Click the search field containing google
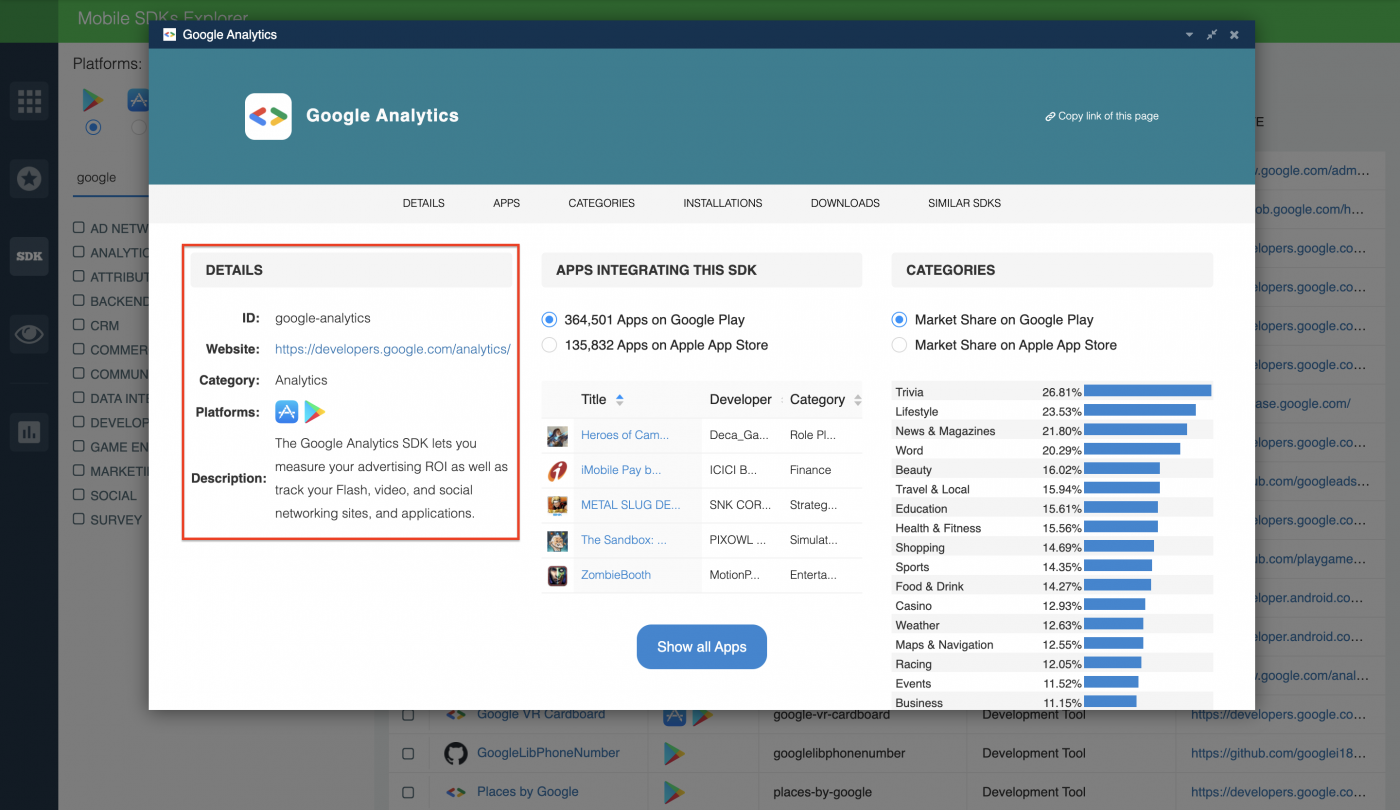The height and width of the screenshot is (810, 1400). tap(110, 177)
